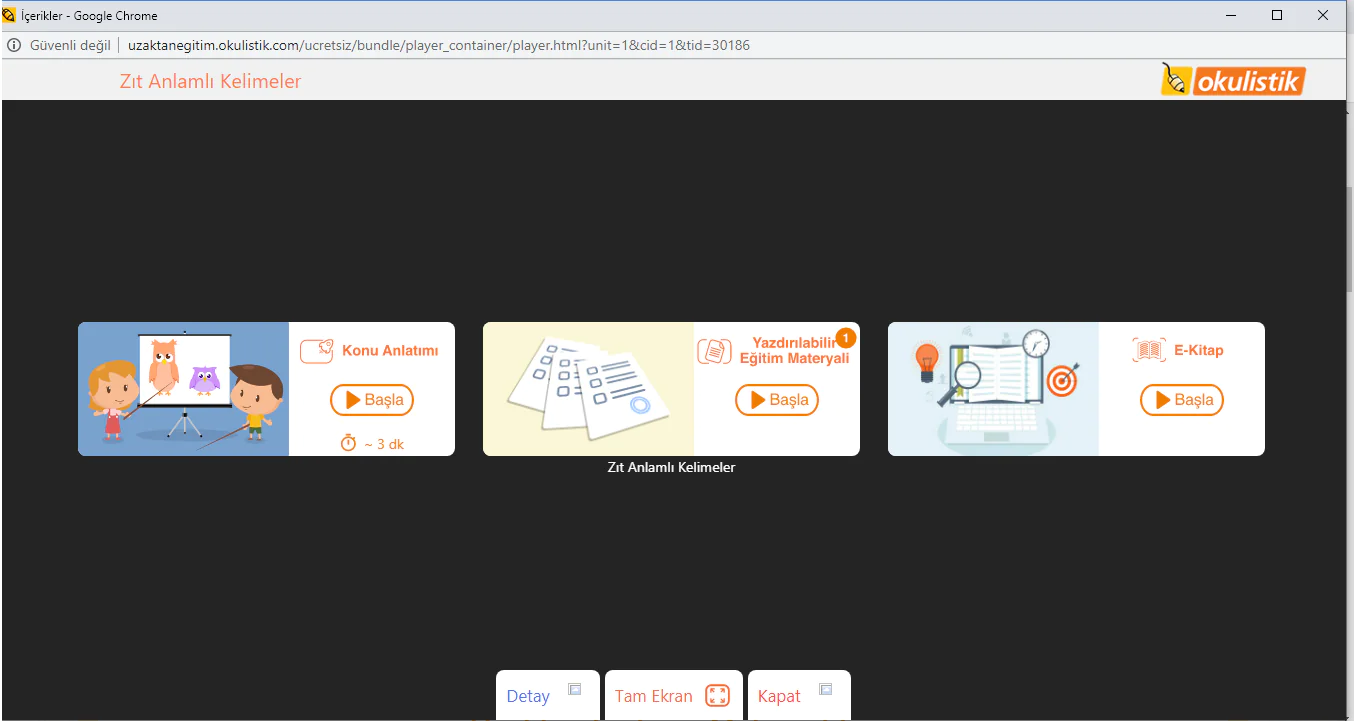Click the E-Kitap open book icon

click(x=1149, y=350)
